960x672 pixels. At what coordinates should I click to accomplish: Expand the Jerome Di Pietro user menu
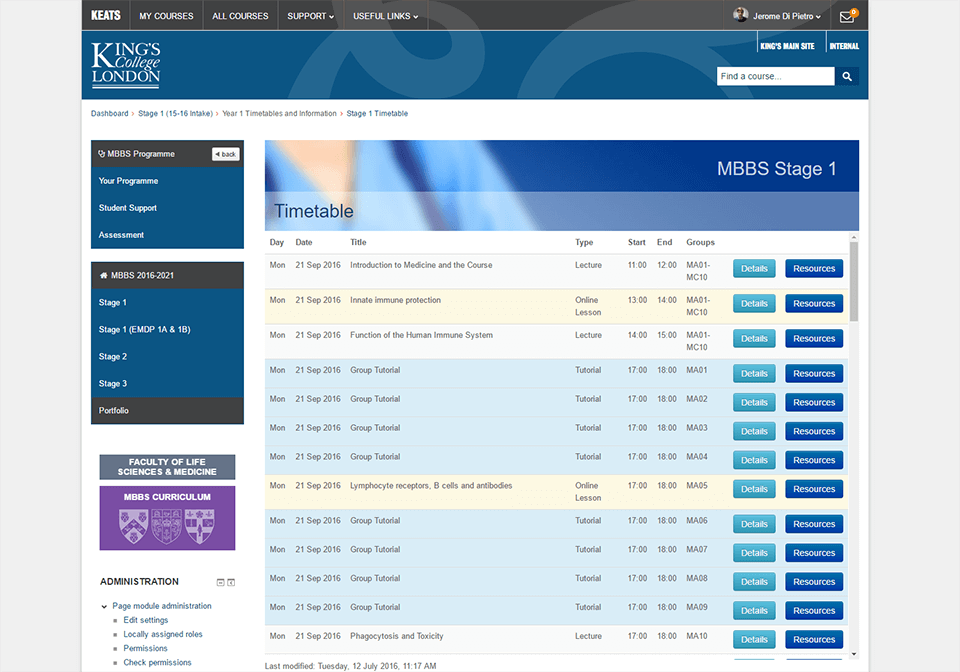pos(786,16)
